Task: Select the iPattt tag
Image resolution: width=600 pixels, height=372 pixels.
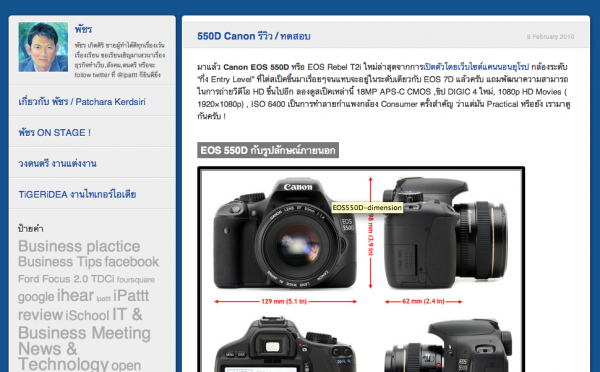Action: [x=131, y=295]
